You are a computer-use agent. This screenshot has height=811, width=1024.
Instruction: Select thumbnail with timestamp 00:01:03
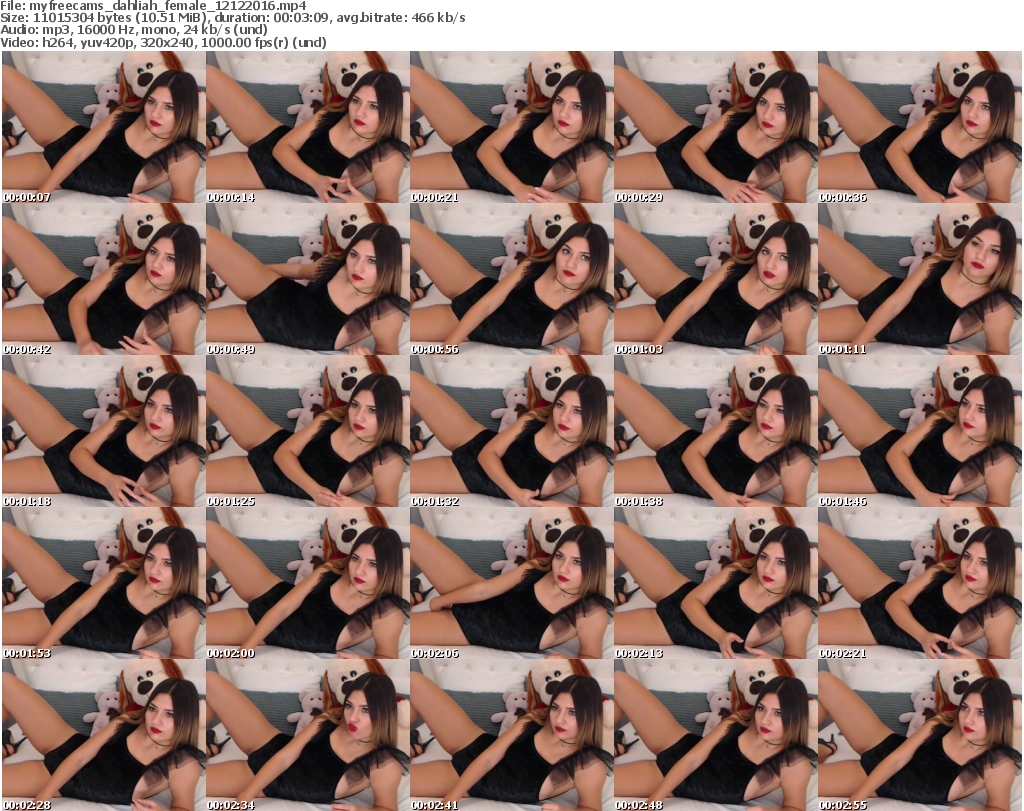[715, 279]
